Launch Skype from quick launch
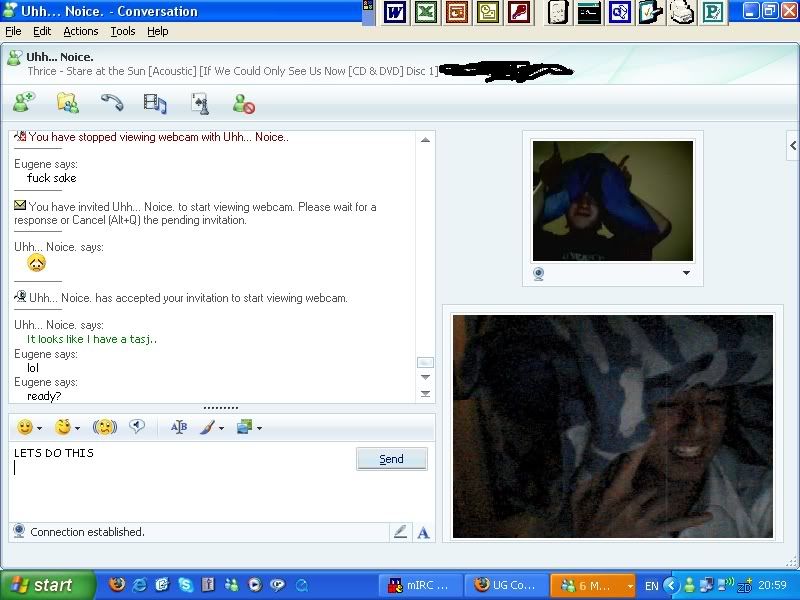This screenshot has height=600, width=800. (x=185, y=585)
